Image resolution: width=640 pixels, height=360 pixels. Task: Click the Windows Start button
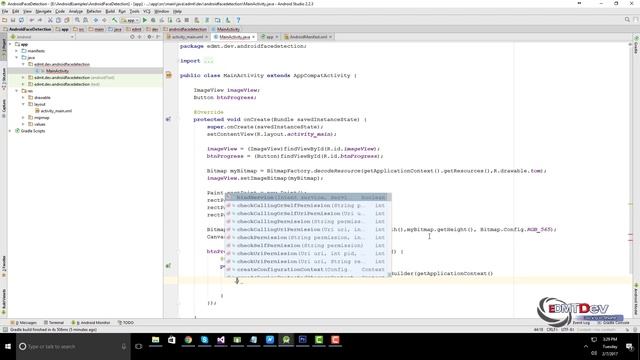click(x=8, y=347)
